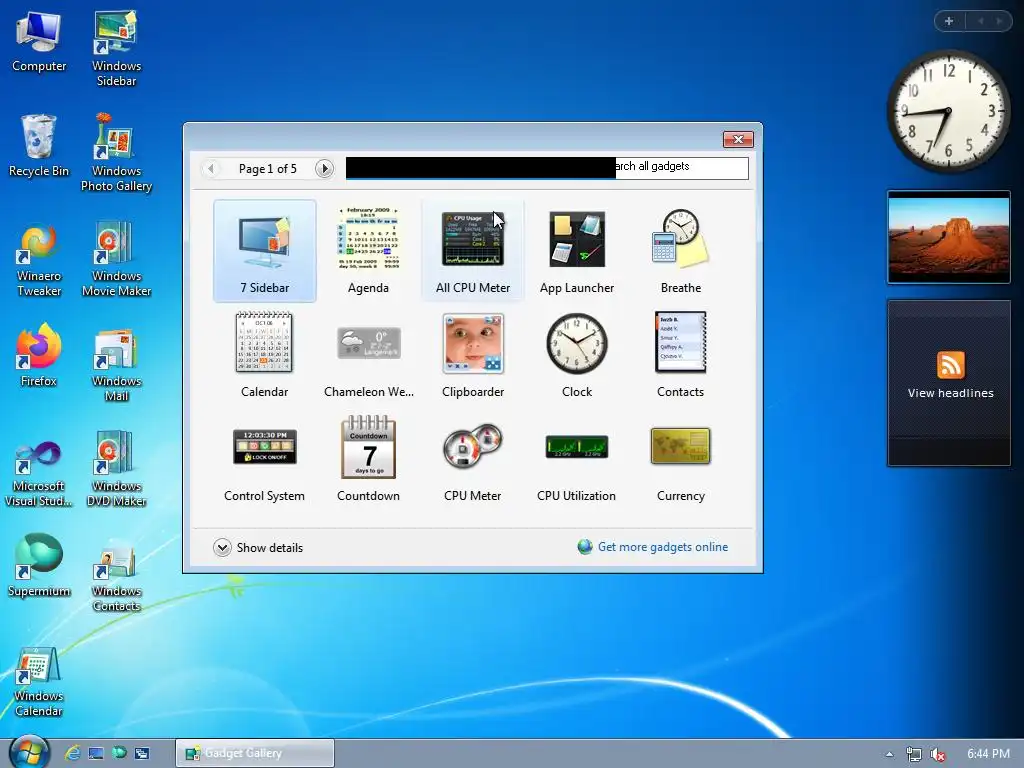Viewport: 1024px width, 768px height.
Task: Select the App Launcher gadget
Action: pos(577,251)
